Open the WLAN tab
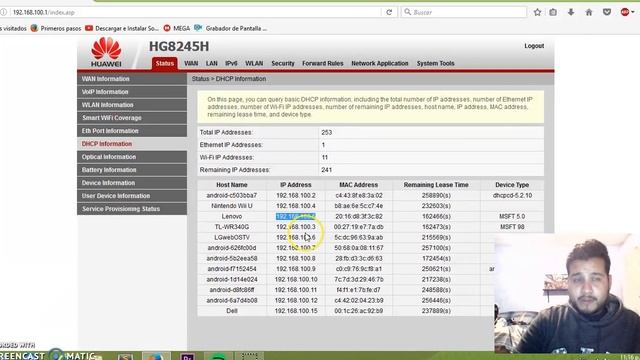640x360 pixels. click(254, 63)
